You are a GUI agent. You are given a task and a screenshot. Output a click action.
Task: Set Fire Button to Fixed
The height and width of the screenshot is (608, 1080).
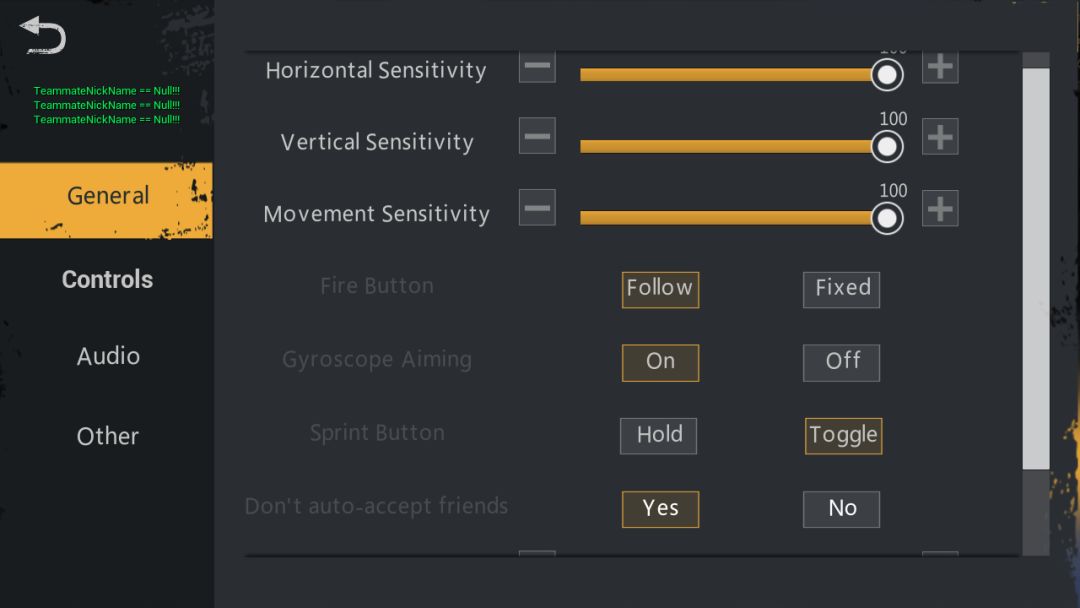pyautogui.click(x=841, y=289)
